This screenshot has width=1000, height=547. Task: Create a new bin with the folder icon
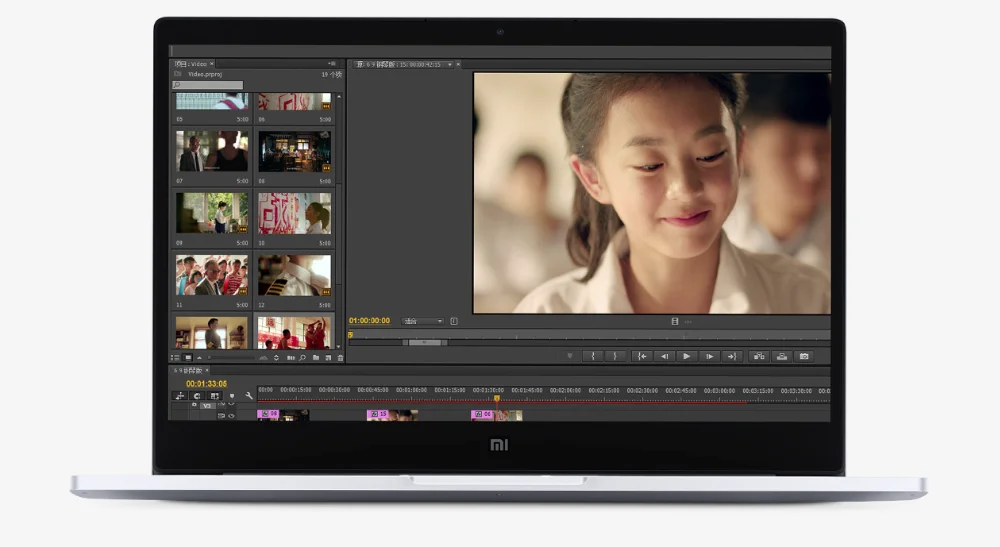pyautogui.click(x=316, y=358)
